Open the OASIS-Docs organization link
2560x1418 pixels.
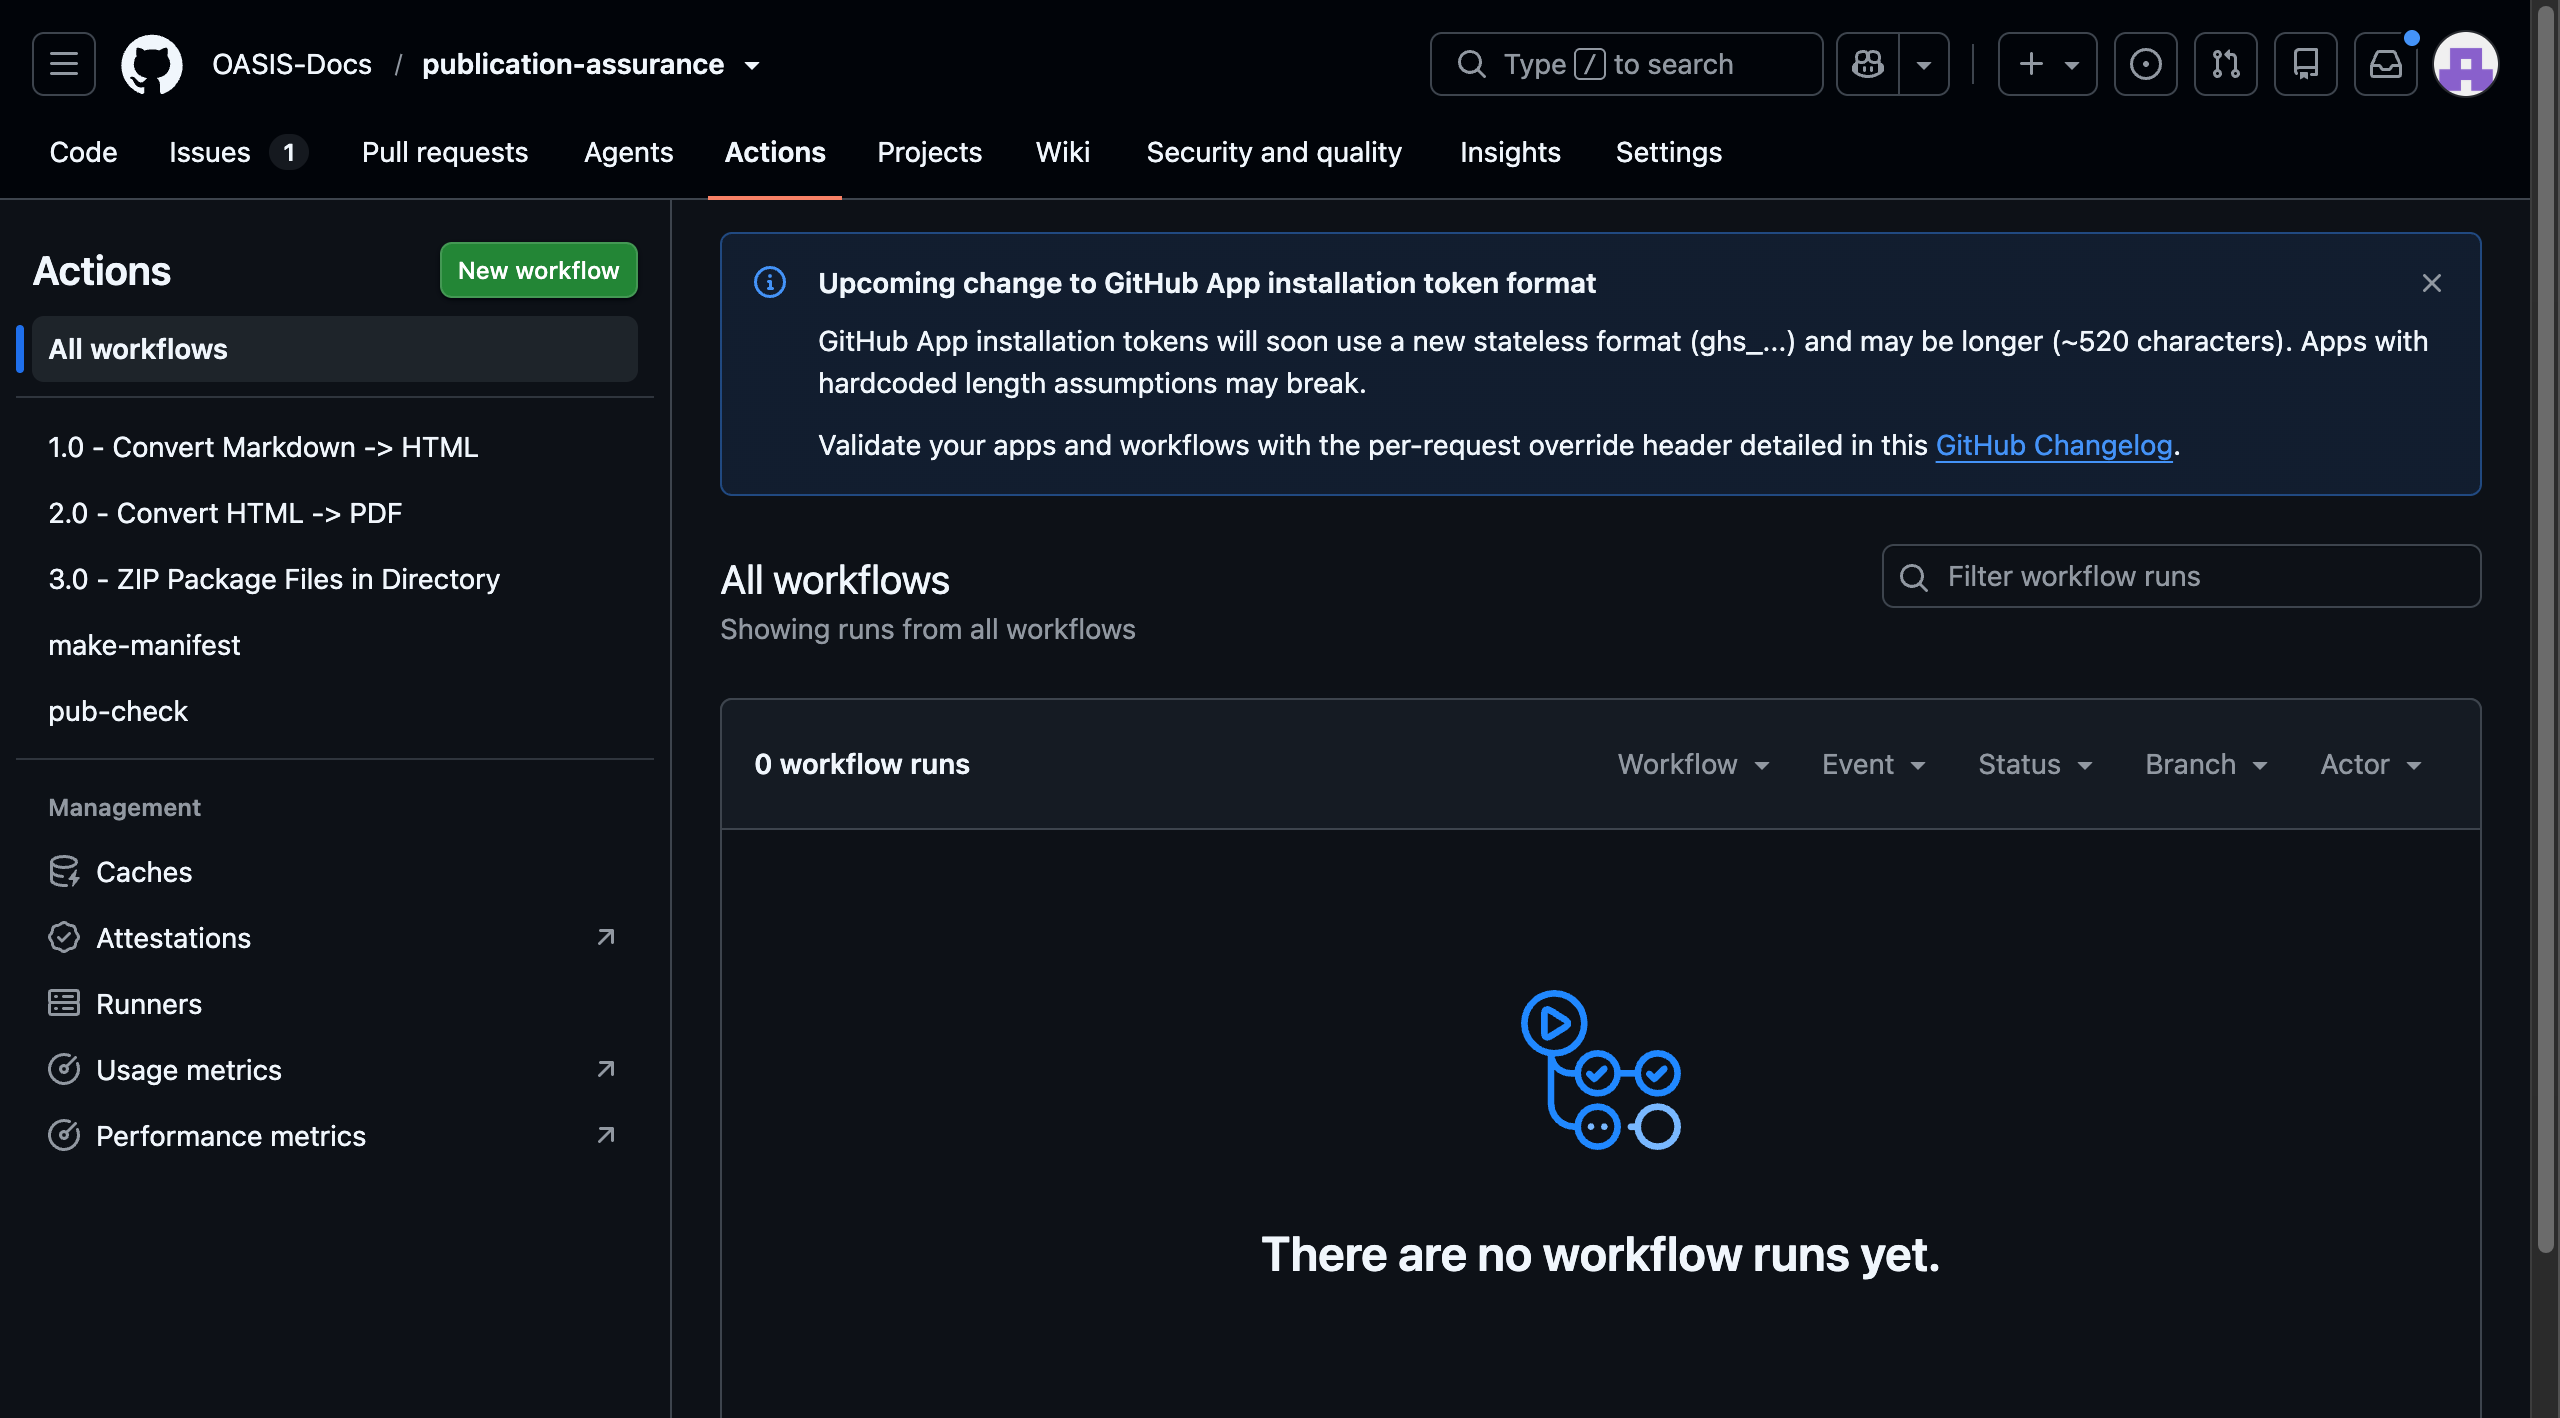(x=292, y=64)
